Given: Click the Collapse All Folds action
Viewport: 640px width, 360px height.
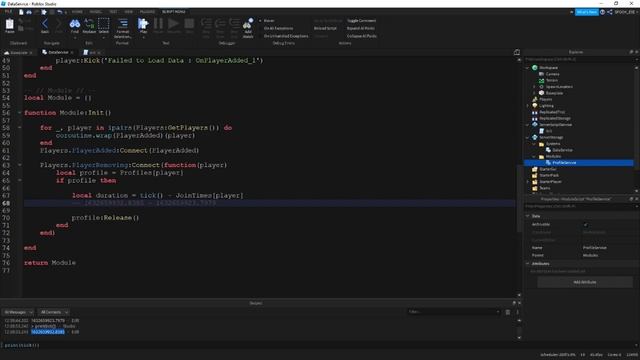Looking at the screenshot, I should pyautogui.click(x=362, y=36).
